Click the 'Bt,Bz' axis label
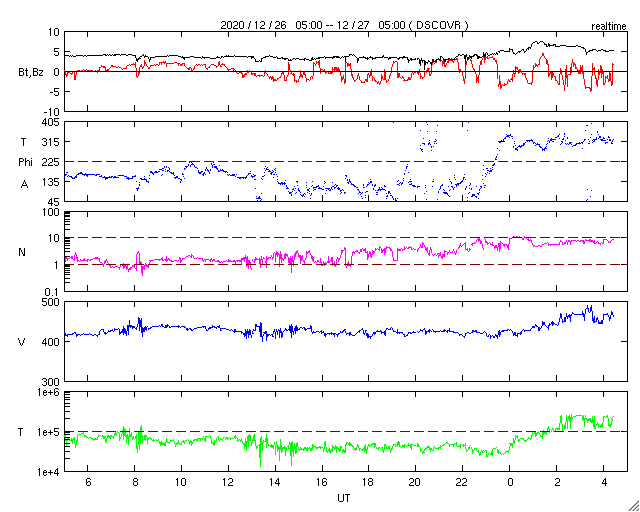Image resolution: width=640 pixels, height=512 pixels. tap(31, 73)
